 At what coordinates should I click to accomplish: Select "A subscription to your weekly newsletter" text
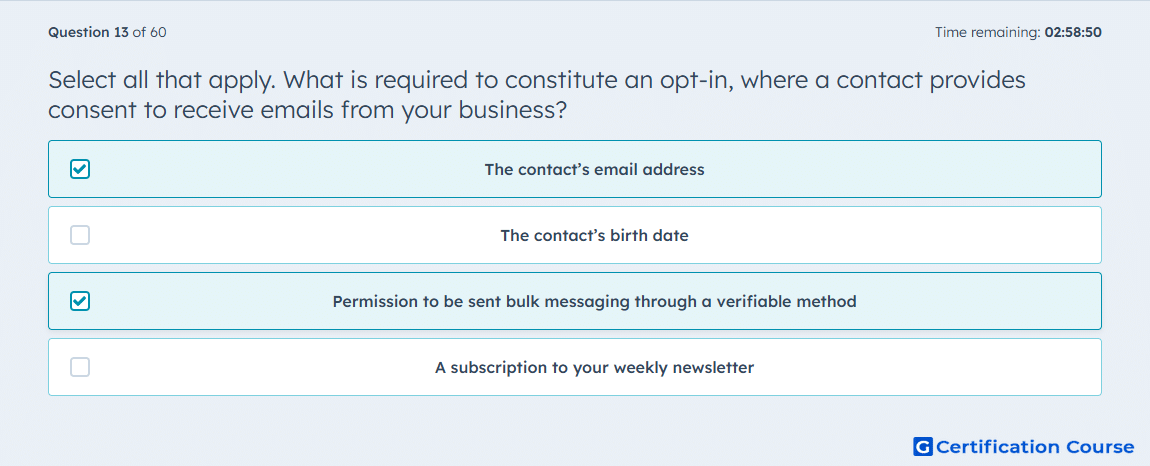594,368
